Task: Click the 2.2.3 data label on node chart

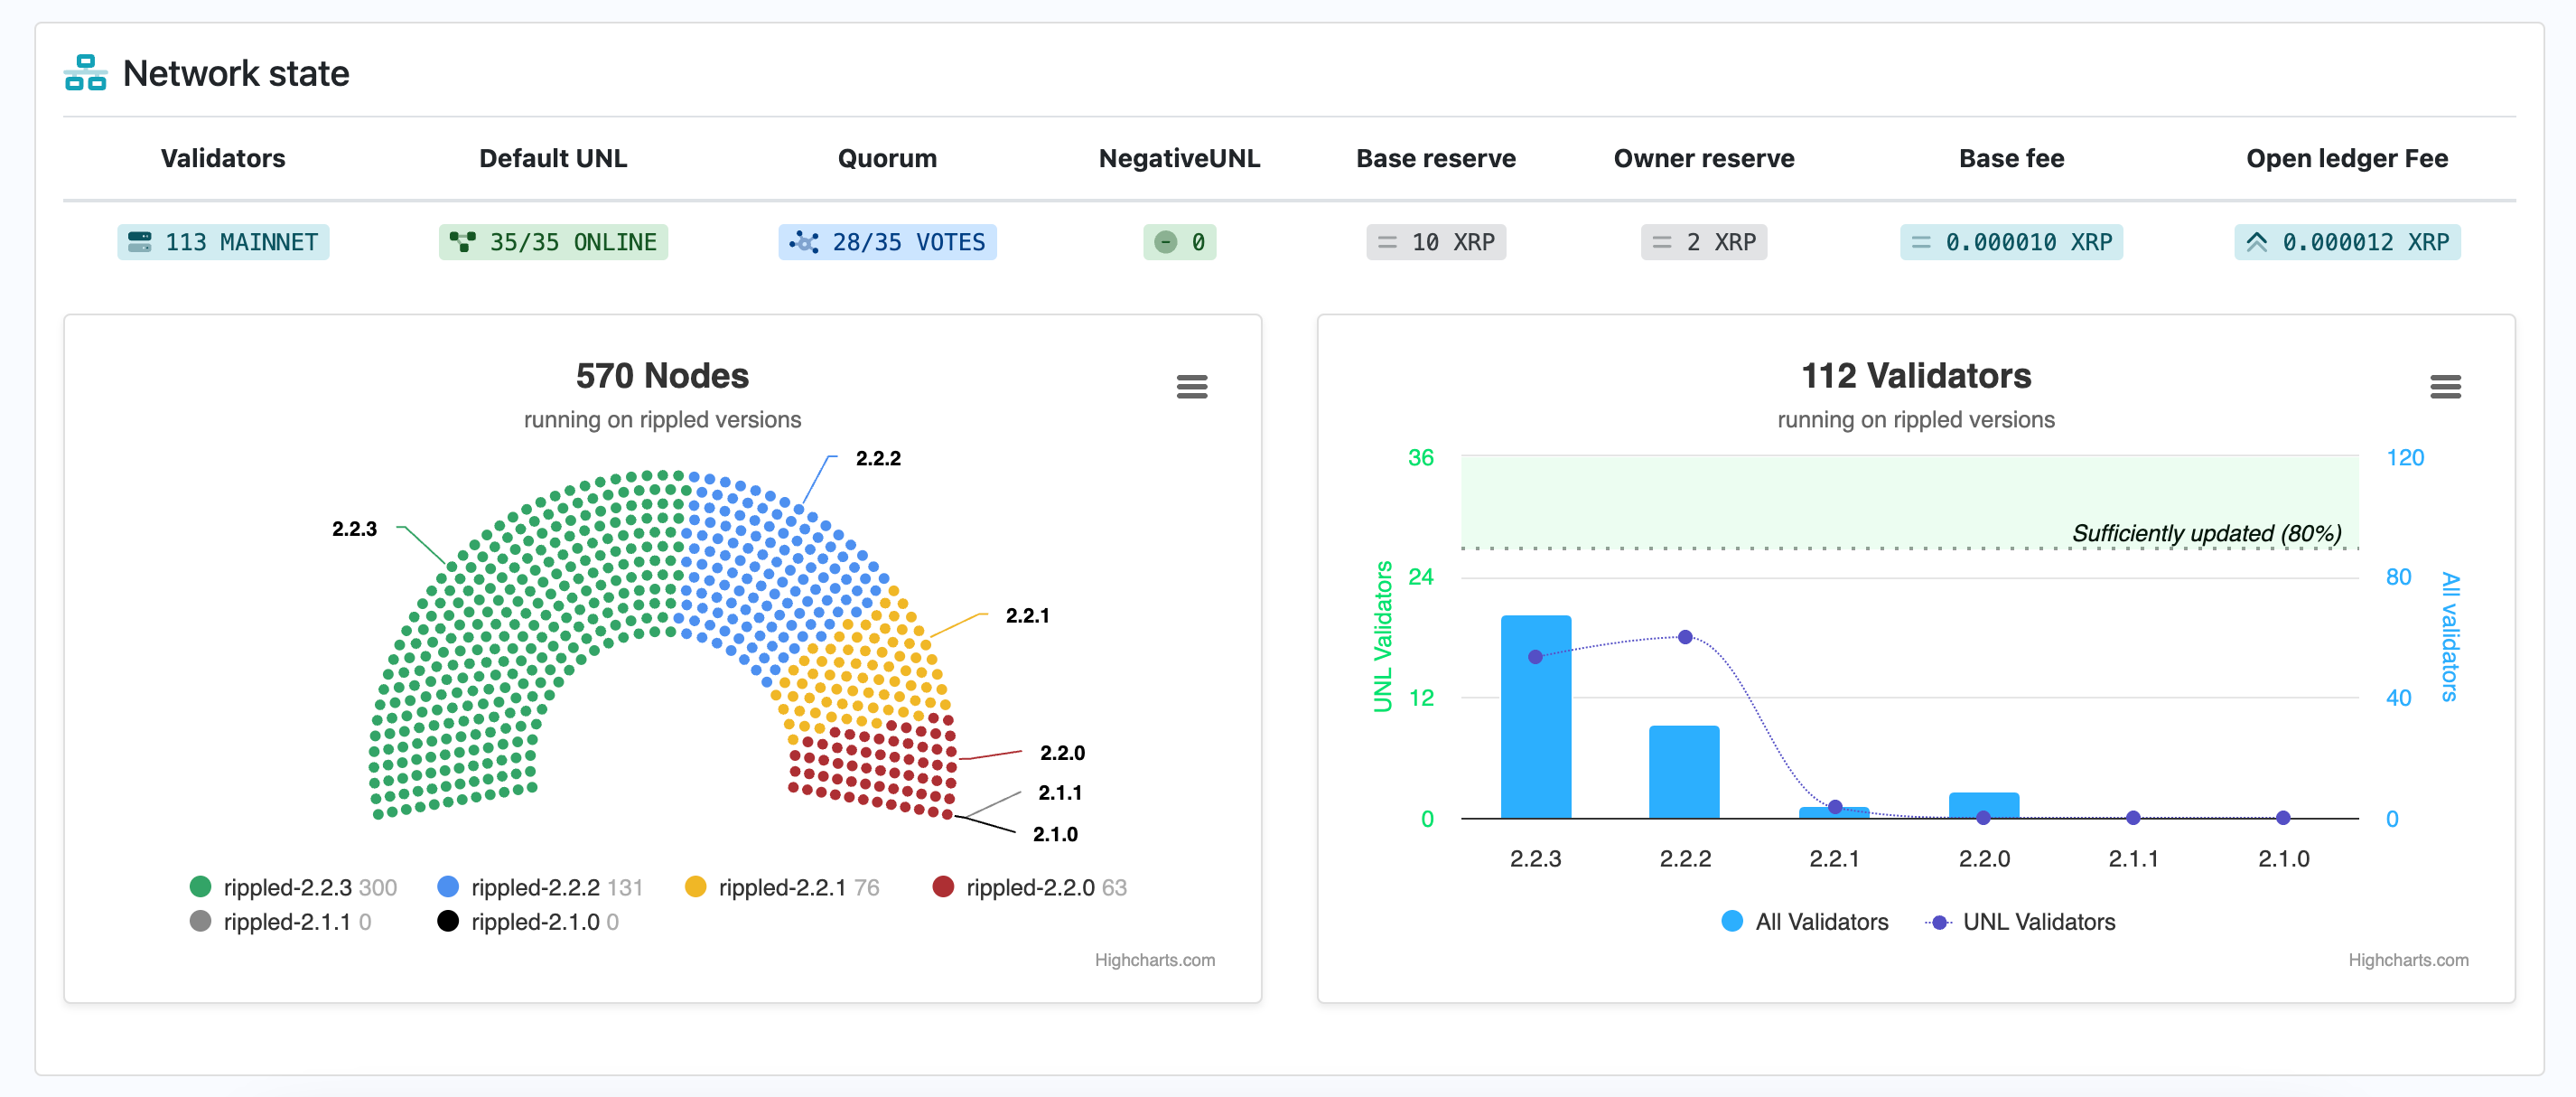Action: click(x=354, y=529)
